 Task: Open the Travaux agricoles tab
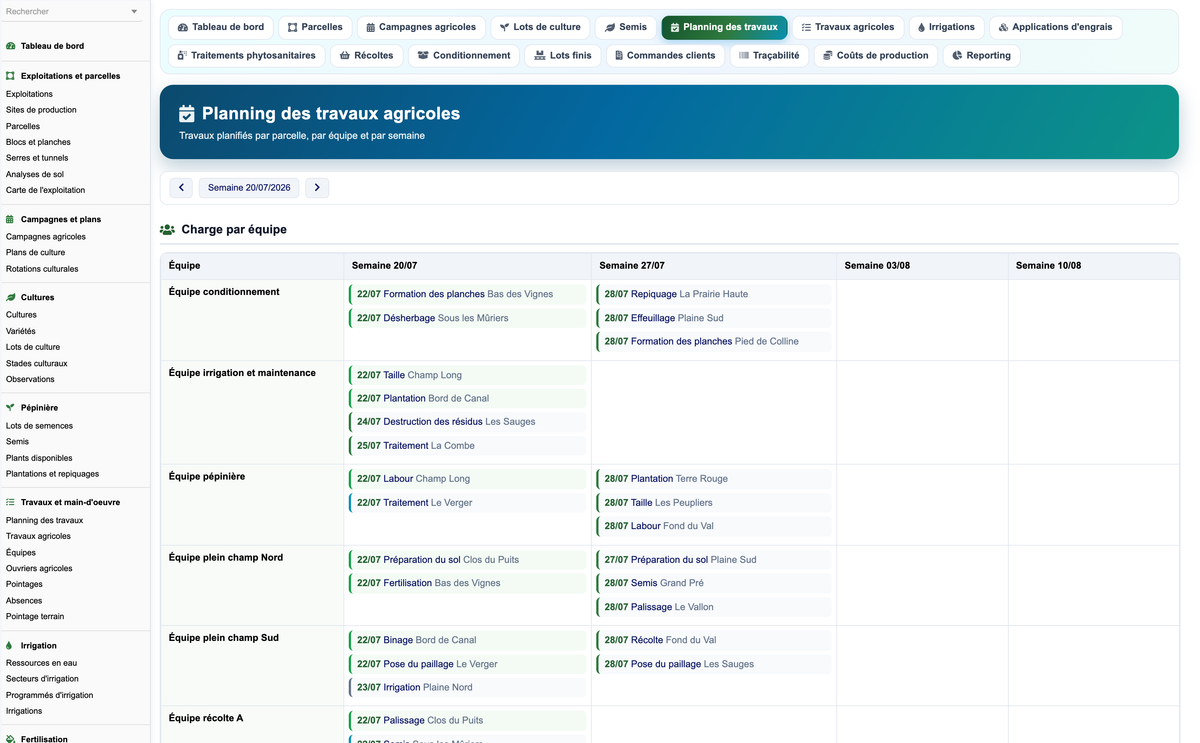coord(848,27)
